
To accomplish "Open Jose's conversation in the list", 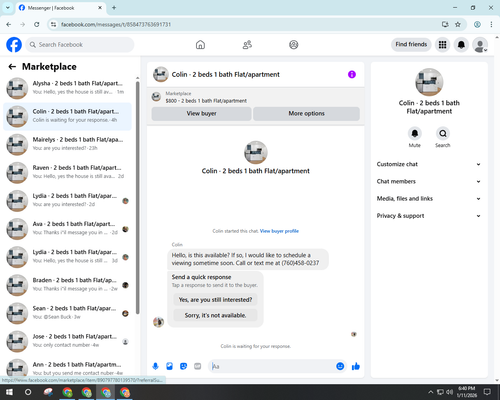I will [67, 342].
